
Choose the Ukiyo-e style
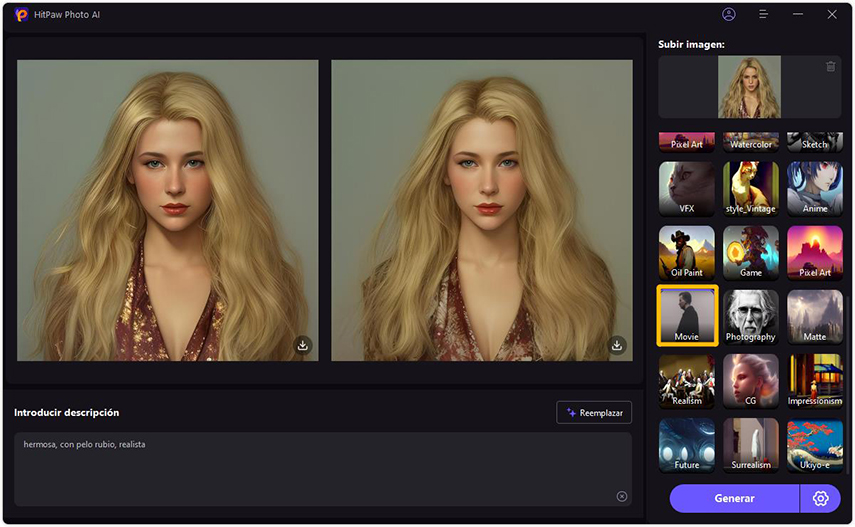pyautogui.click(x=814, y=444)
